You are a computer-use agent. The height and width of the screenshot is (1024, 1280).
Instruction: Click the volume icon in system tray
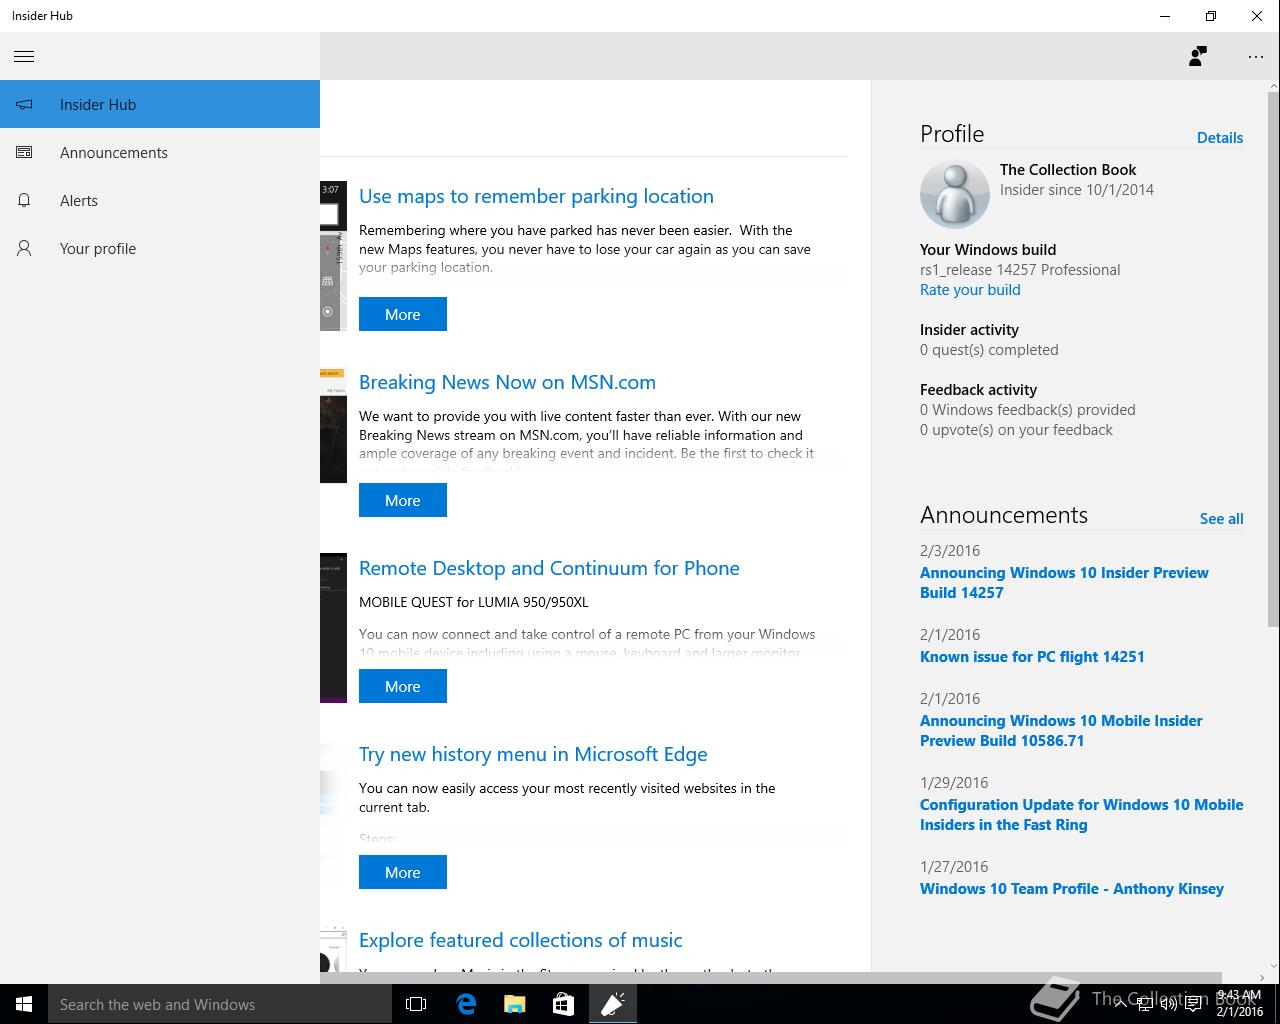click(1168, 1005)
